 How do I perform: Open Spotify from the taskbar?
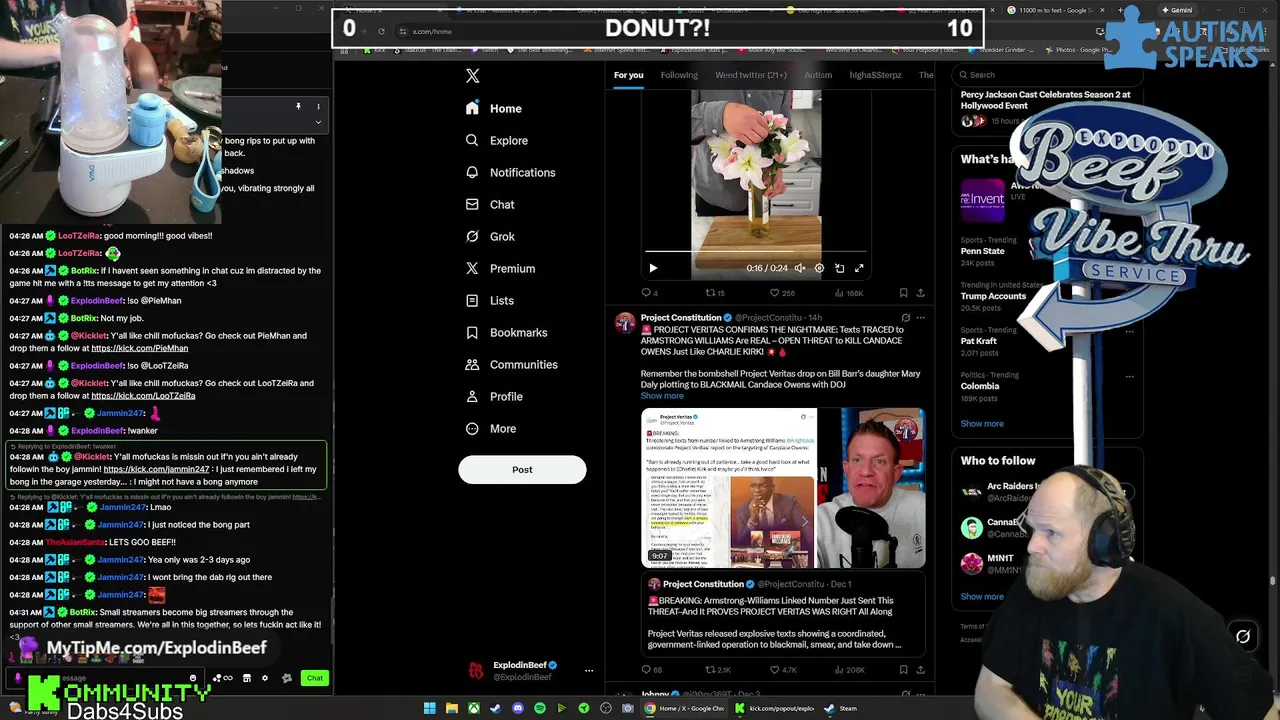540,708
